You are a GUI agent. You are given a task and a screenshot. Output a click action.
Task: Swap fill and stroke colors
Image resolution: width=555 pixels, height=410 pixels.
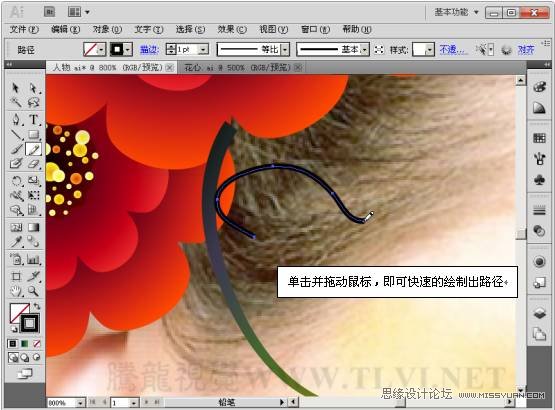click(37, 307)
